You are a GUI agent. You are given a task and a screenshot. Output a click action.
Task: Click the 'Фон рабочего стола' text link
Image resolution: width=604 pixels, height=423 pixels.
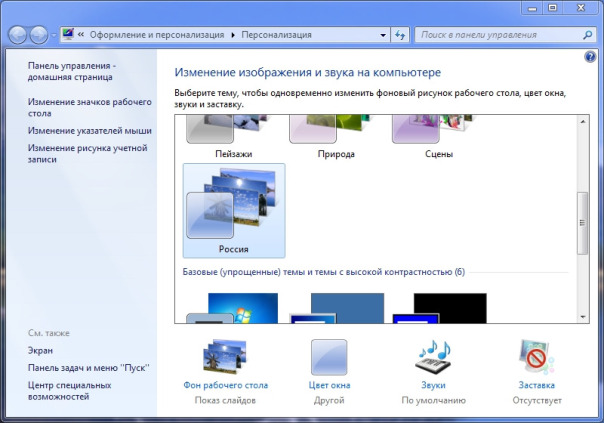(x=226, y=385)
